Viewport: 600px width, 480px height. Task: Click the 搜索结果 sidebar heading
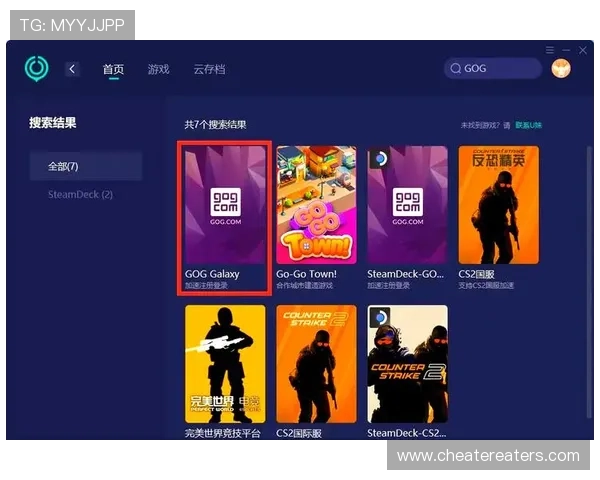tap(53, 123)
